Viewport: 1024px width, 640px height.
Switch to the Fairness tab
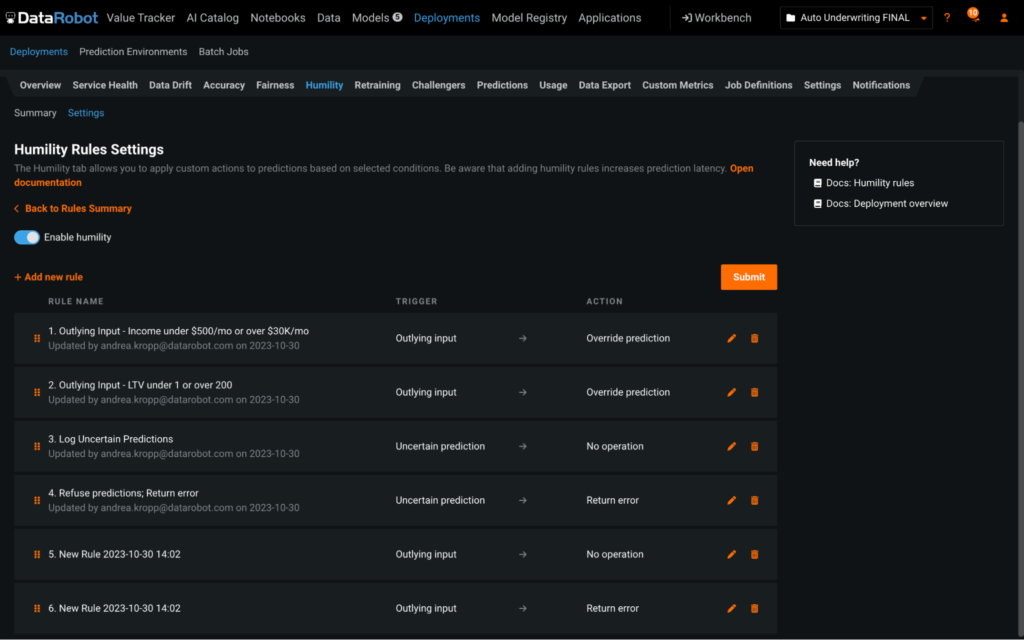click(275, 86)
